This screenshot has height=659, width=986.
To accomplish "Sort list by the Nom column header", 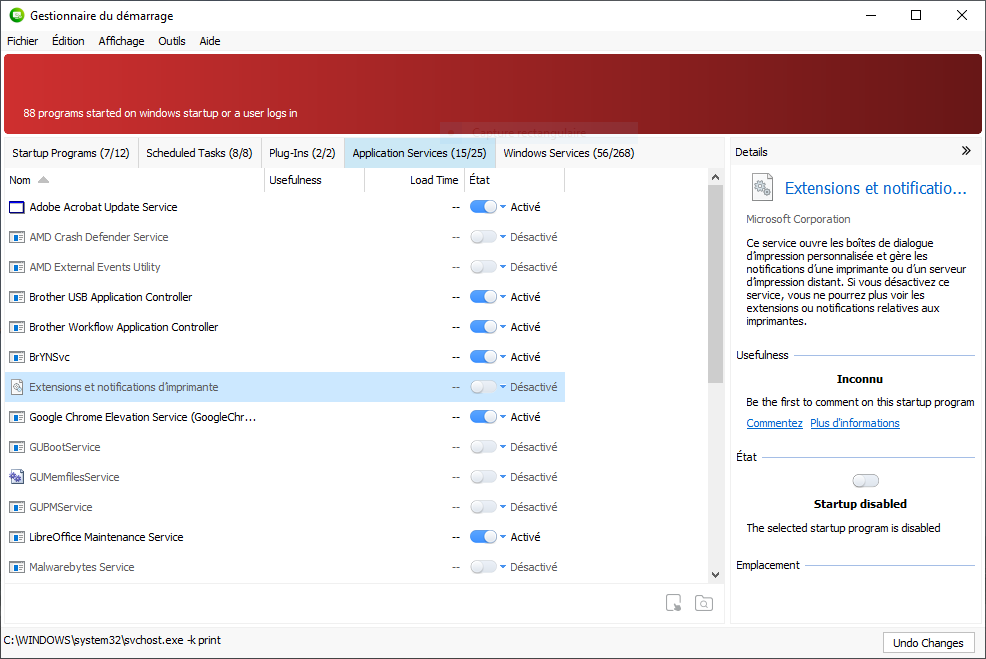I will click(20, 180).
